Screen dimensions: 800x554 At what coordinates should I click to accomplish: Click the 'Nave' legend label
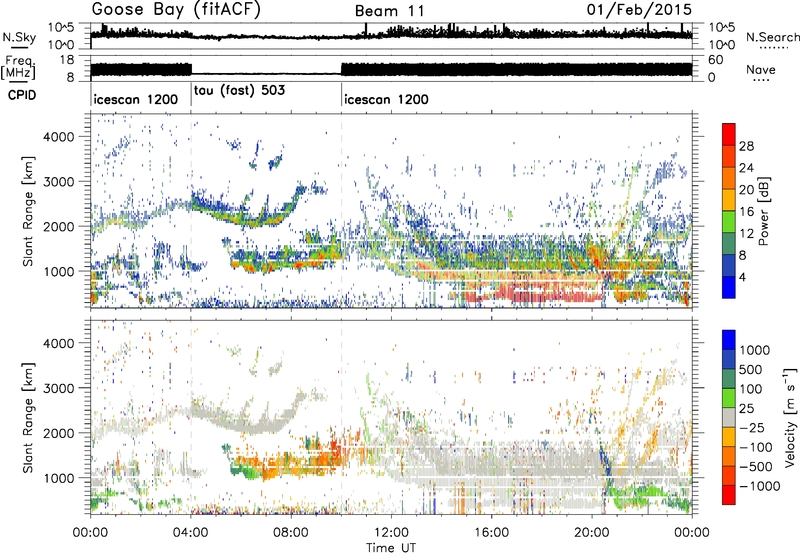(x=761, y=70)
